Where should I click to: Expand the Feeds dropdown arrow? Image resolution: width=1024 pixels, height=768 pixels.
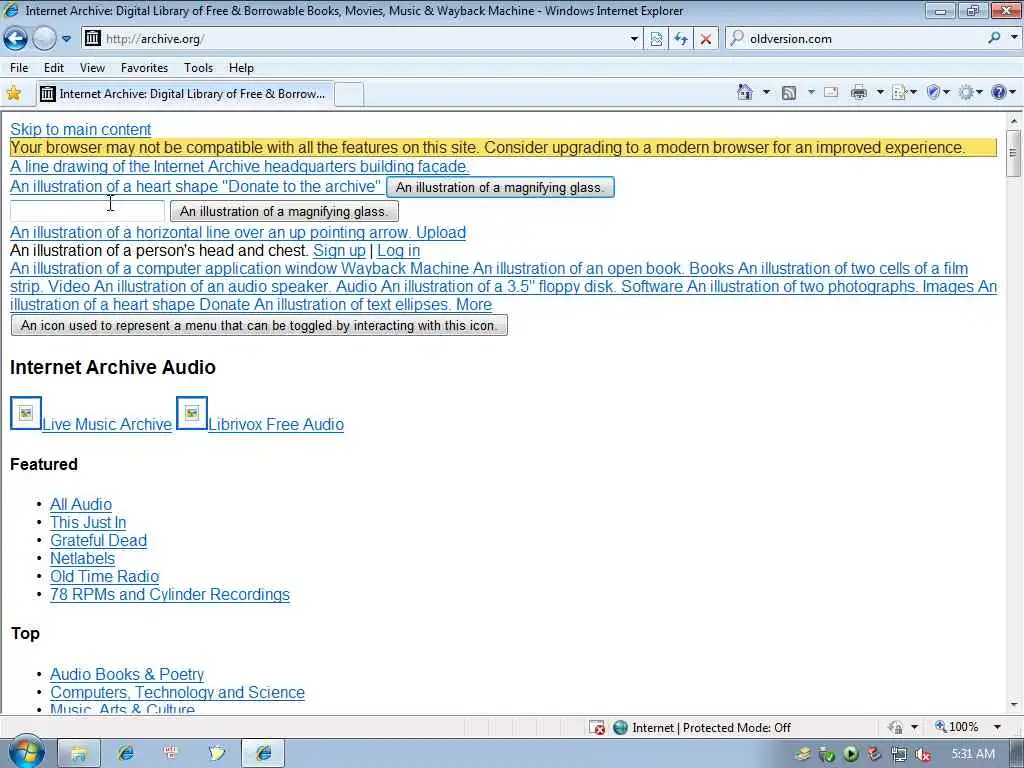(811, 92)
